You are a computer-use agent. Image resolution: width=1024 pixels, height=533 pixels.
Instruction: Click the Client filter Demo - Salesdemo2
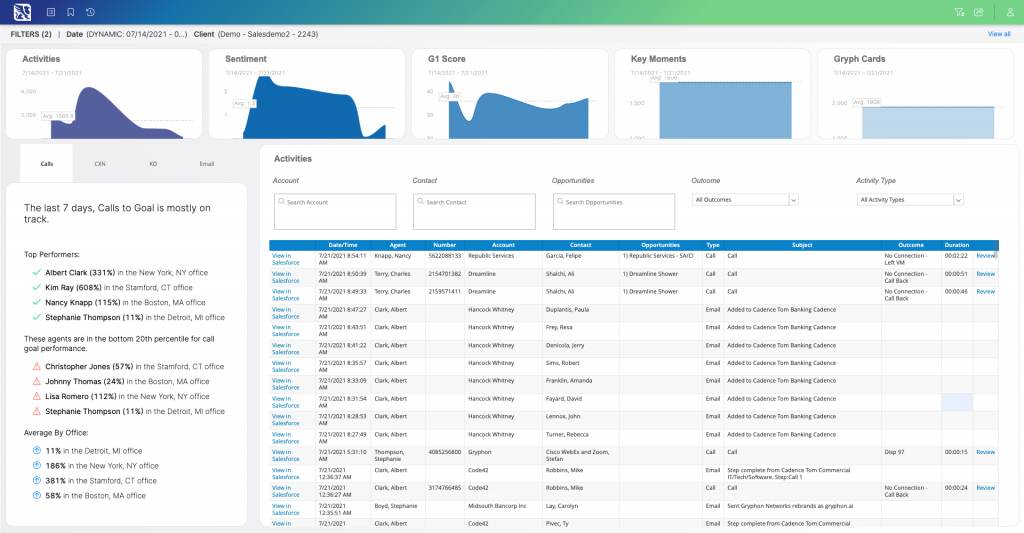(x=255, y=34)
